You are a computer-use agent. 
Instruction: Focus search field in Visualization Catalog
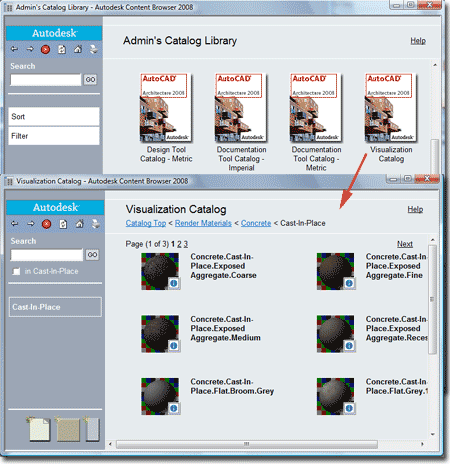click(x=47, y=255)
